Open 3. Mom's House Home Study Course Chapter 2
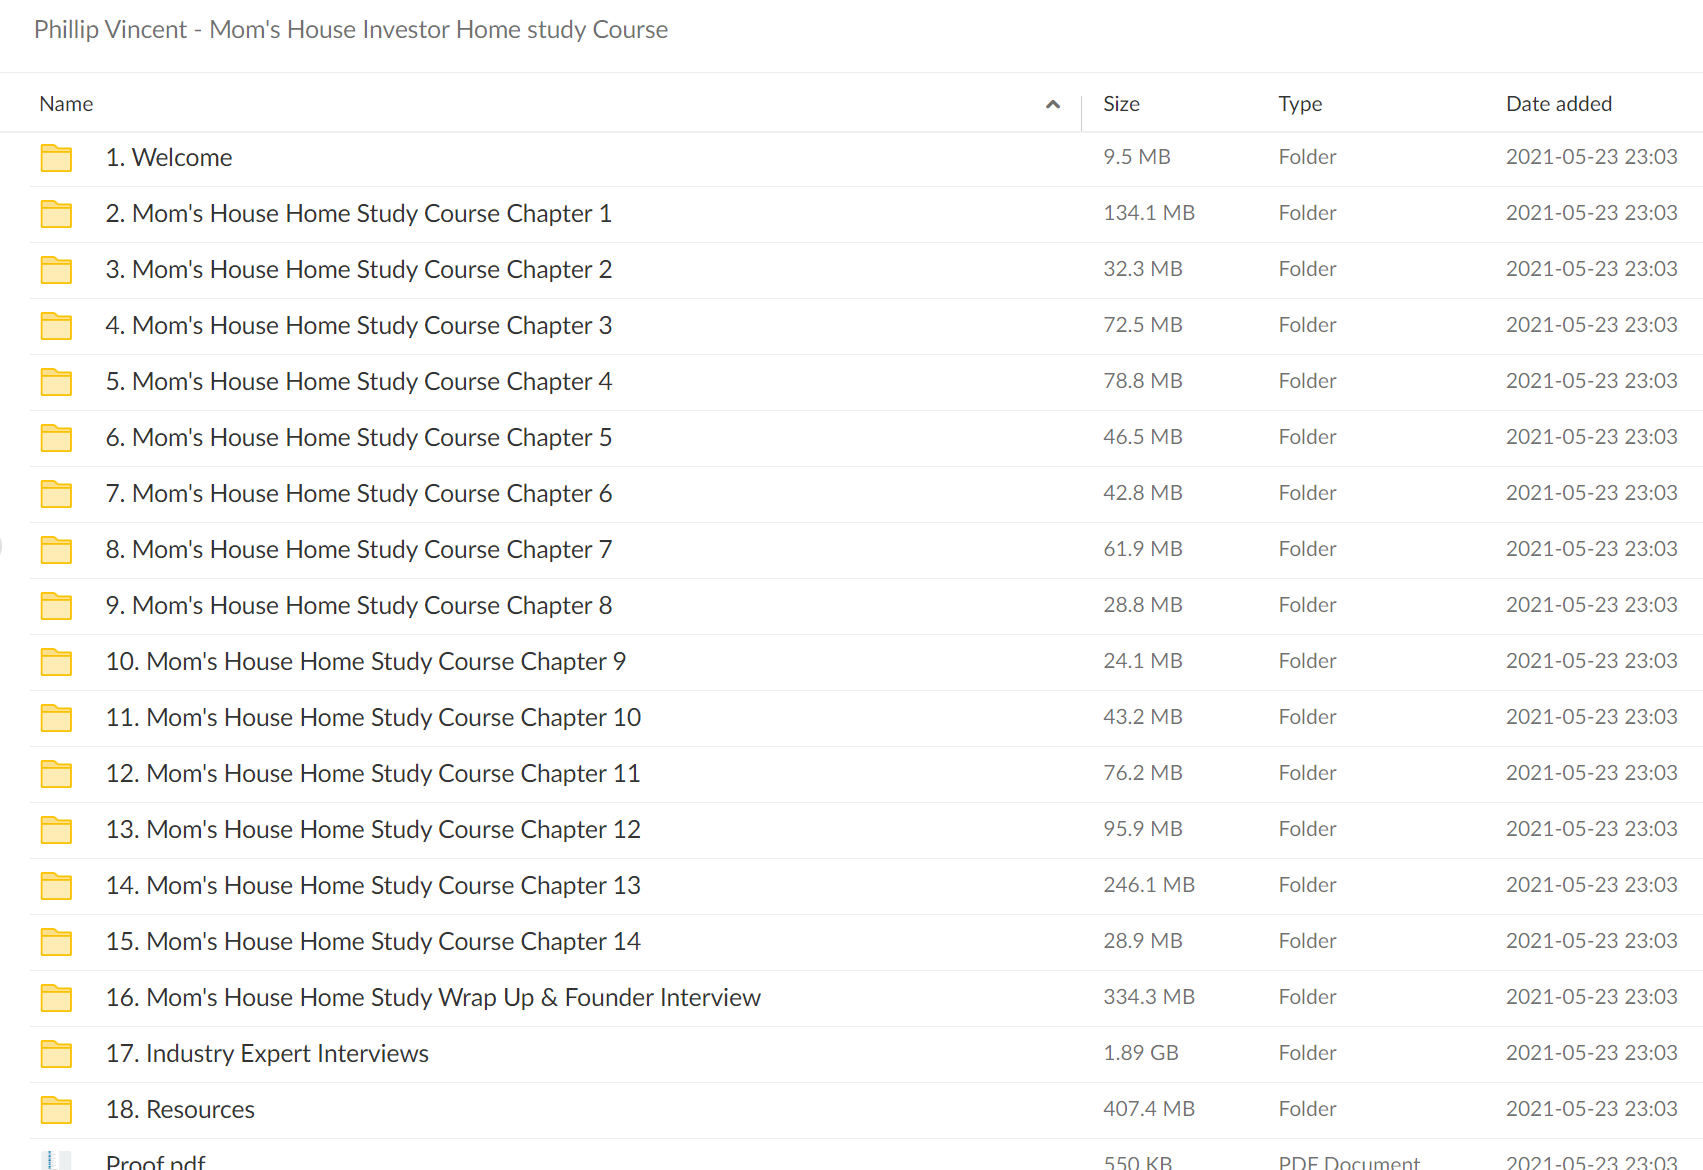Screen dimensions: 1703x1170 click(359, 270)
